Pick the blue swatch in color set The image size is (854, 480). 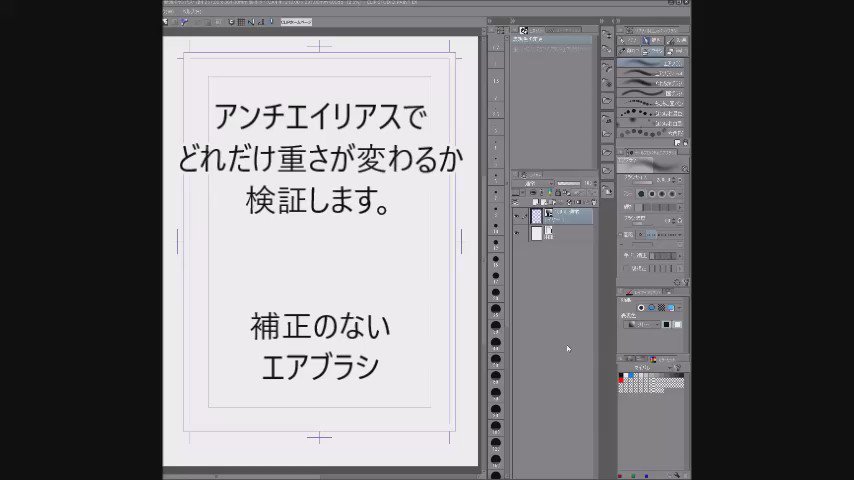click(x=631, y=375)
